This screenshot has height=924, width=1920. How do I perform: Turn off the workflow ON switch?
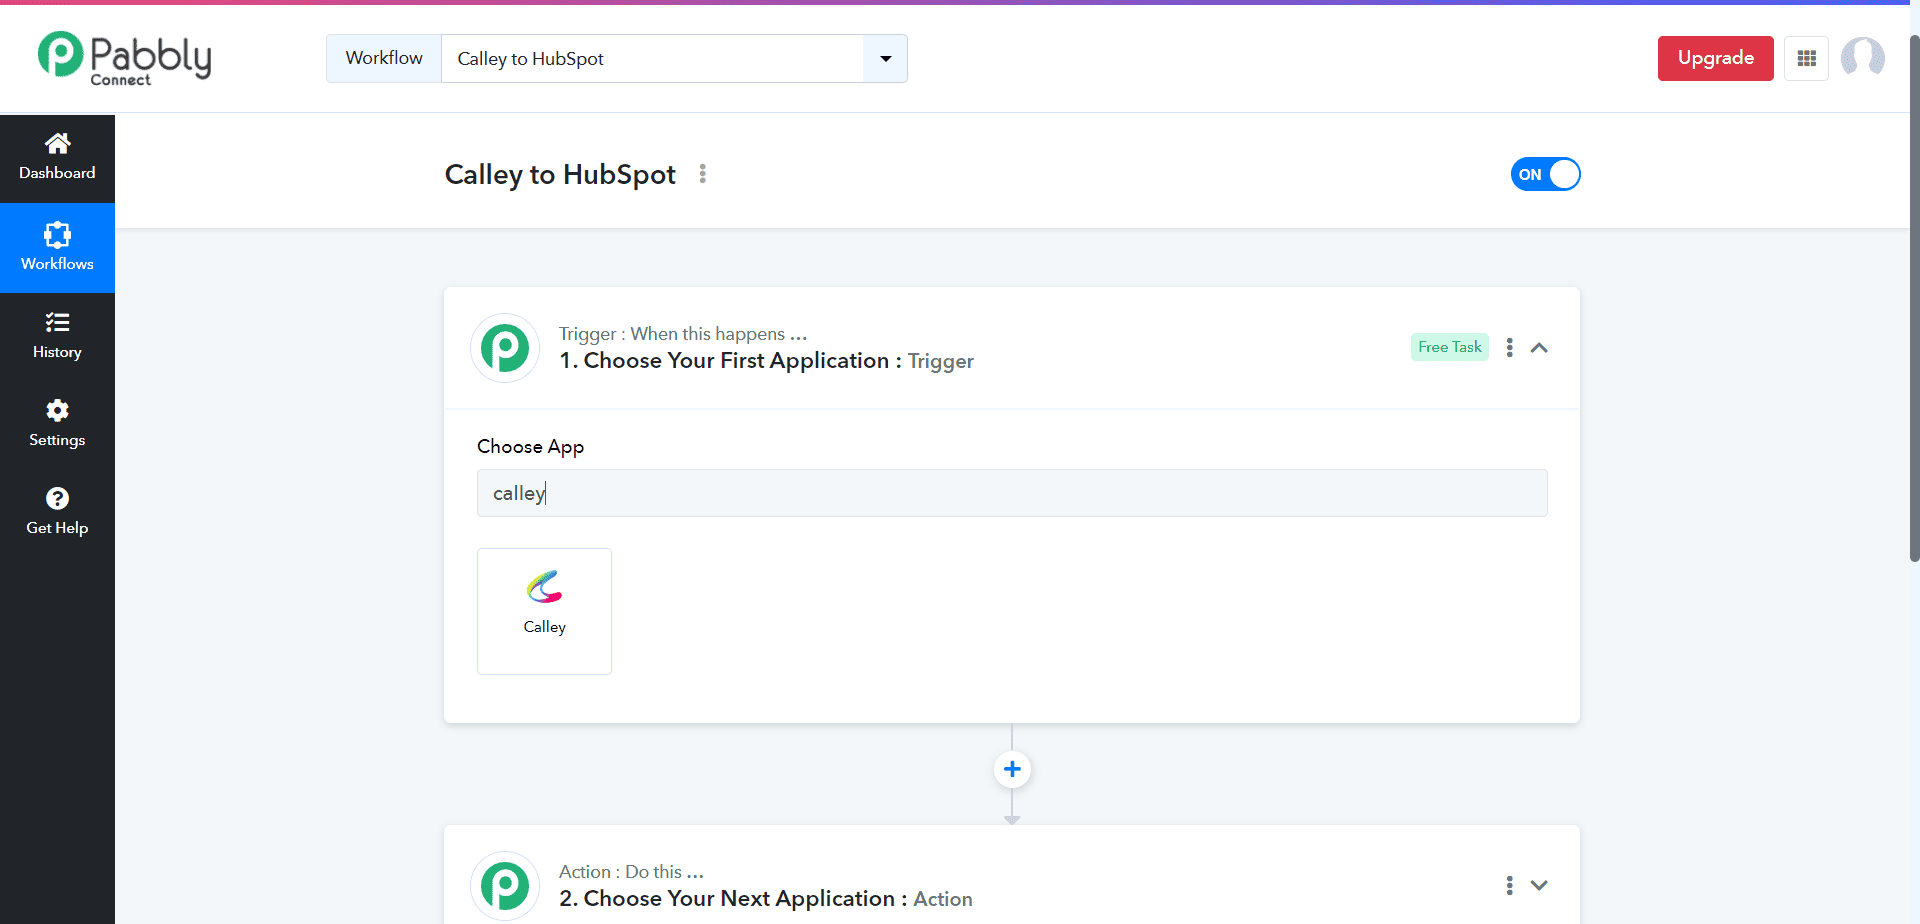[1545, 174]
